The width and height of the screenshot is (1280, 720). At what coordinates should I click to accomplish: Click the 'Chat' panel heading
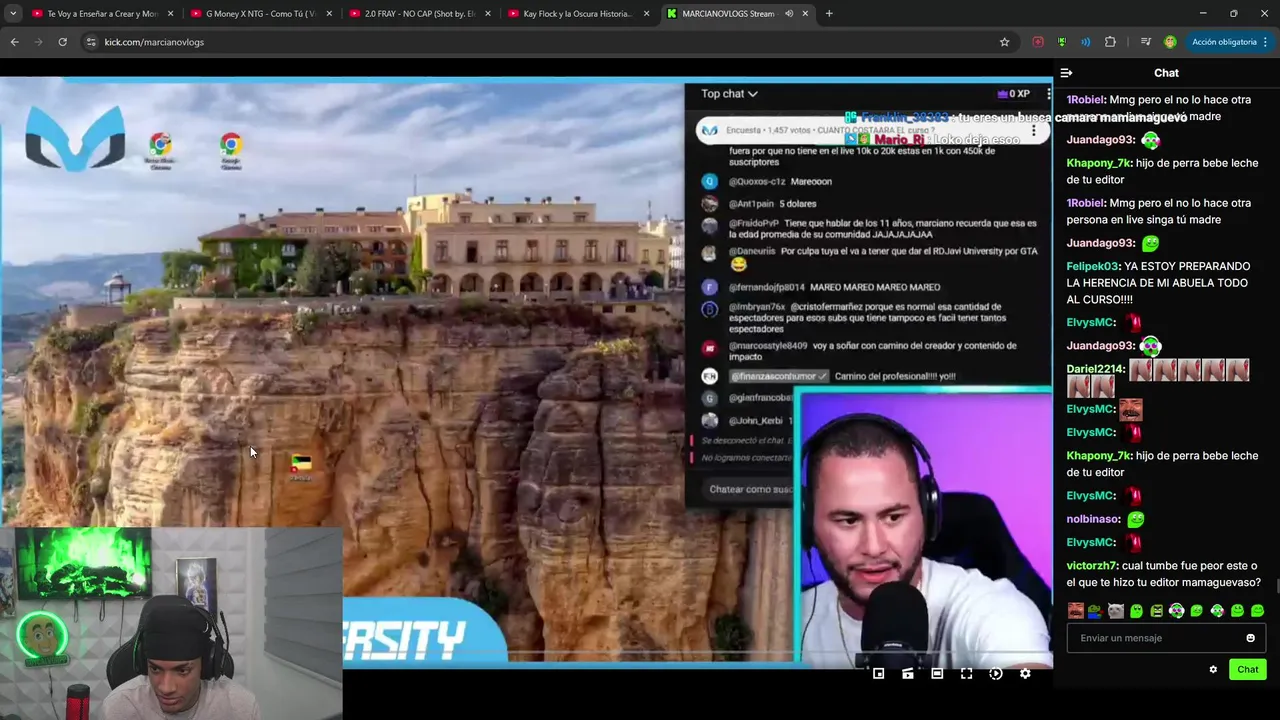[1166, 73]
